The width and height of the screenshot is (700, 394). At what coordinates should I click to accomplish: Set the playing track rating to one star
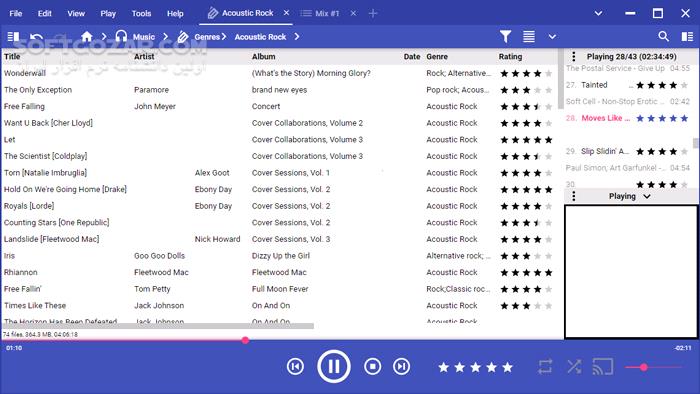(443, 367)
